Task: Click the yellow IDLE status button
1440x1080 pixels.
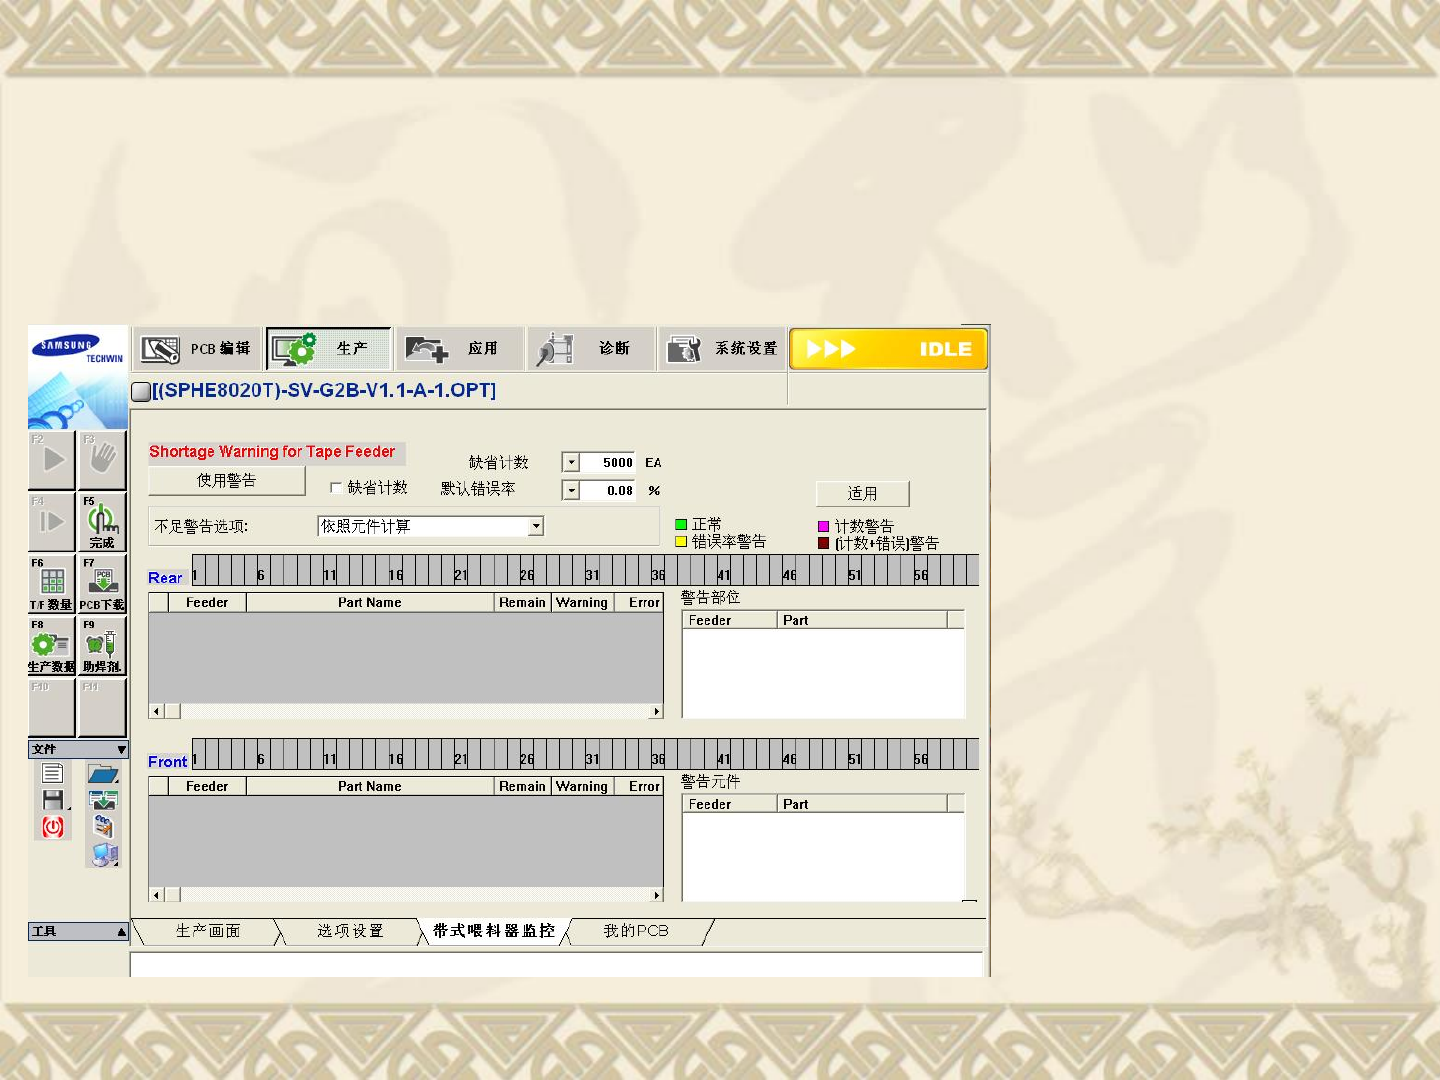Action: click(x=888, y=349)
